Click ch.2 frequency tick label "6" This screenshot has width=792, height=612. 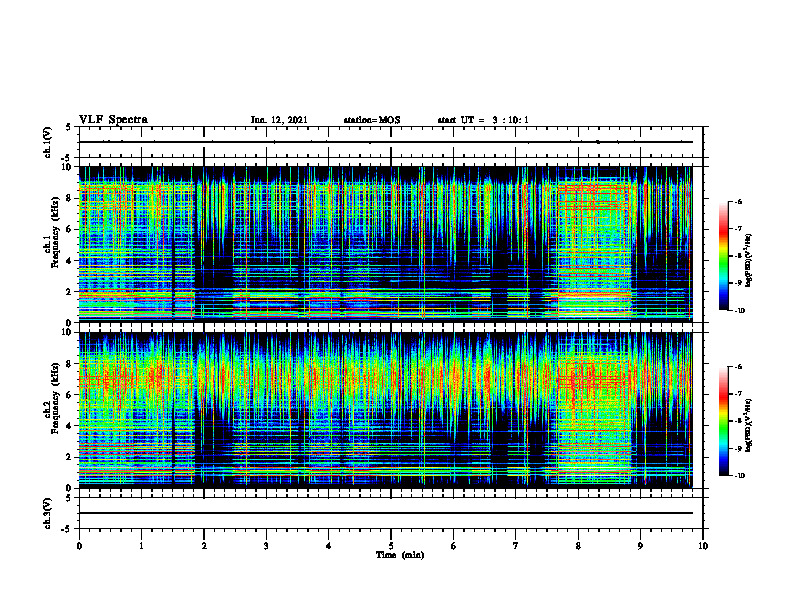tap(70, 395)
